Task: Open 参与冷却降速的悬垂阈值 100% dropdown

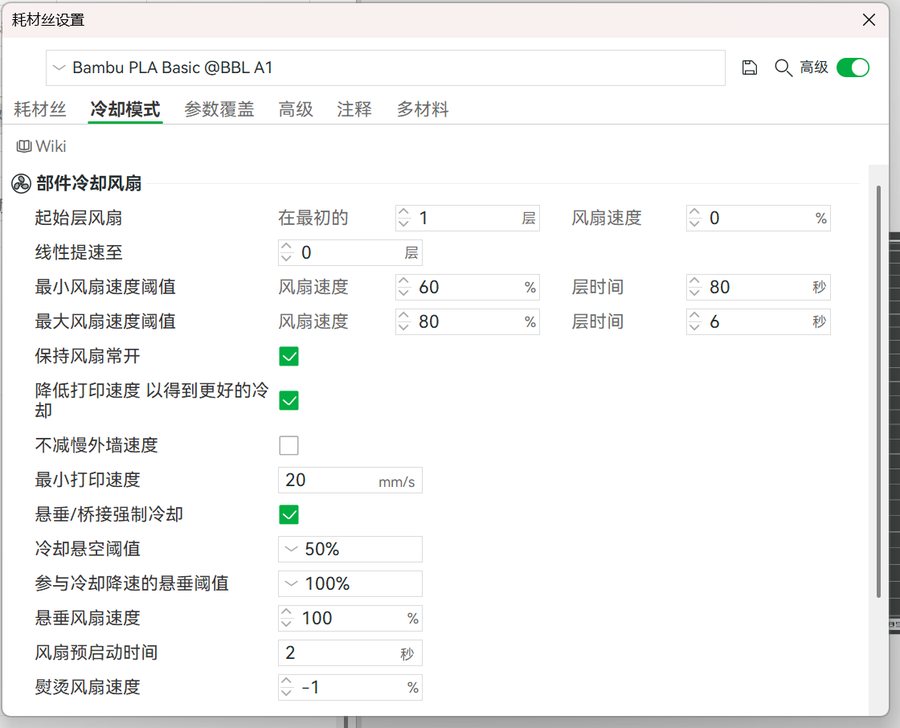Action: coord(350,584)
